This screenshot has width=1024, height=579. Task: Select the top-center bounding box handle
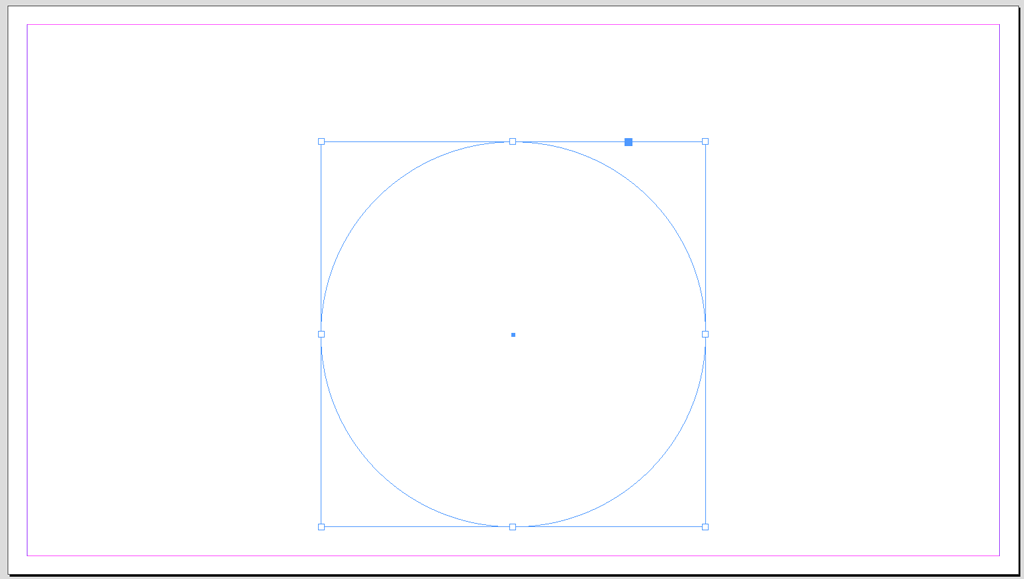coord(514,141)
